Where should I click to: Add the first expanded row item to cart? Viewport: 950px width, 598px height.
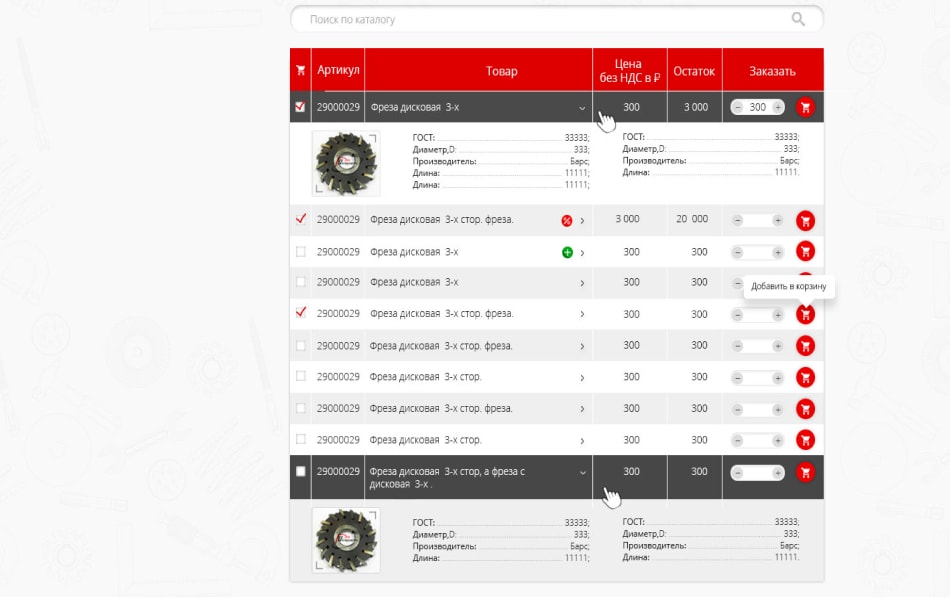pos(805,107)
